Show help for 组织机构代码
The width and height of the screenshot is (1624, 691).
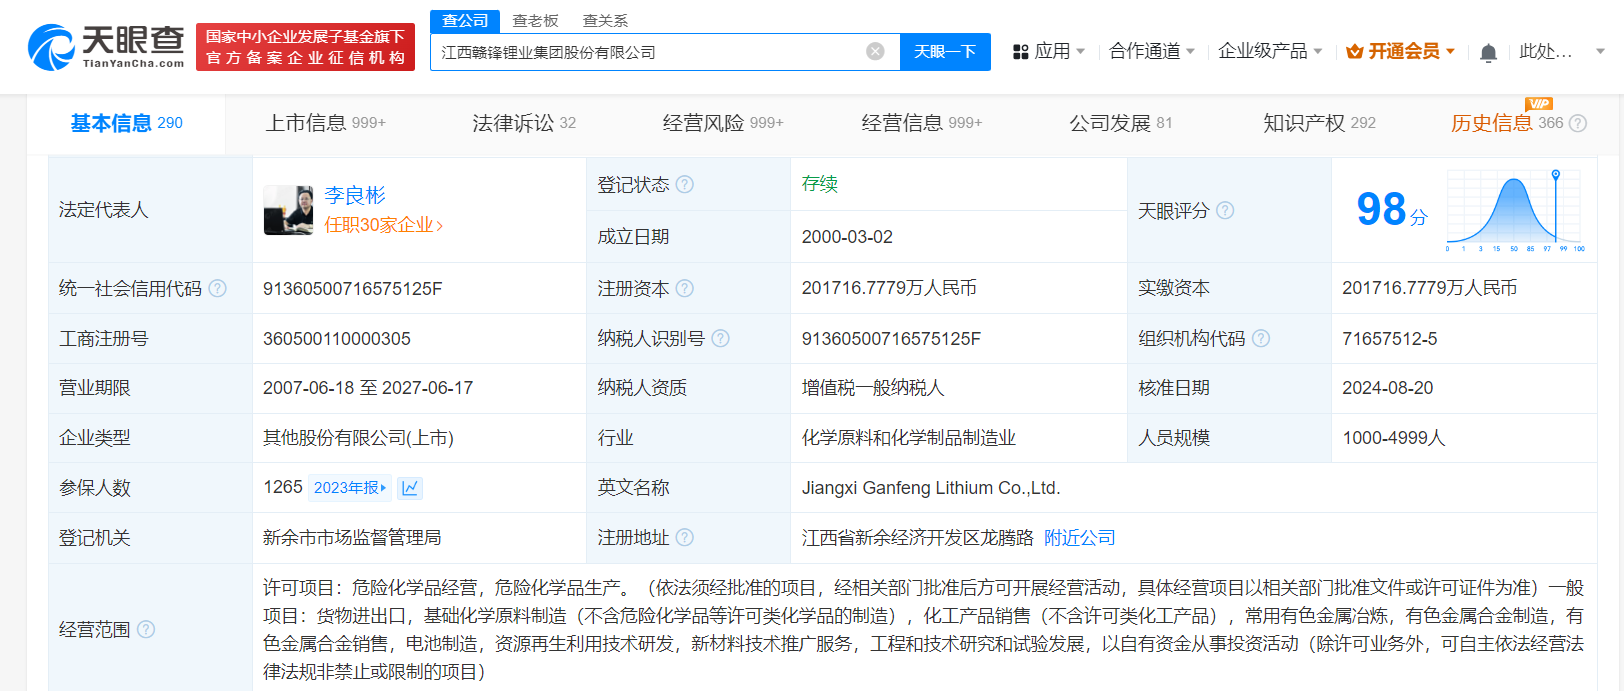point(1261,338)
